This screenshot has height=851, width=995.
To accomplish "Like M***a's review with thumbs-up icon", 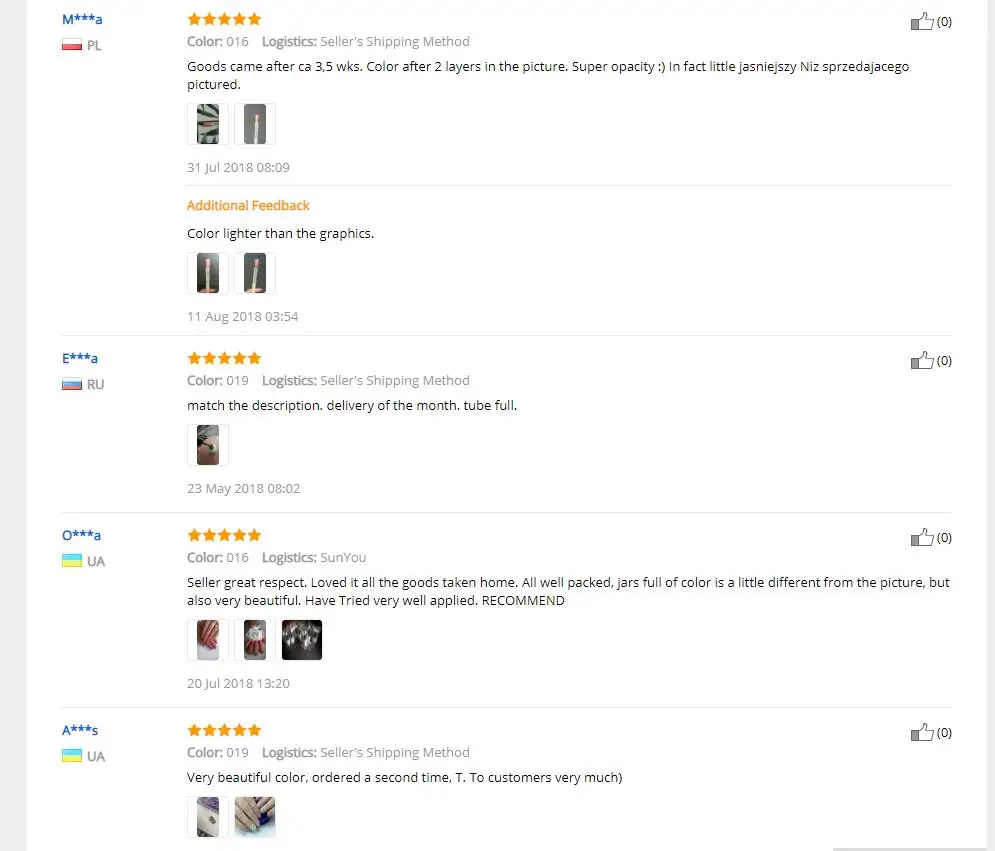I will tap(922, 22).
